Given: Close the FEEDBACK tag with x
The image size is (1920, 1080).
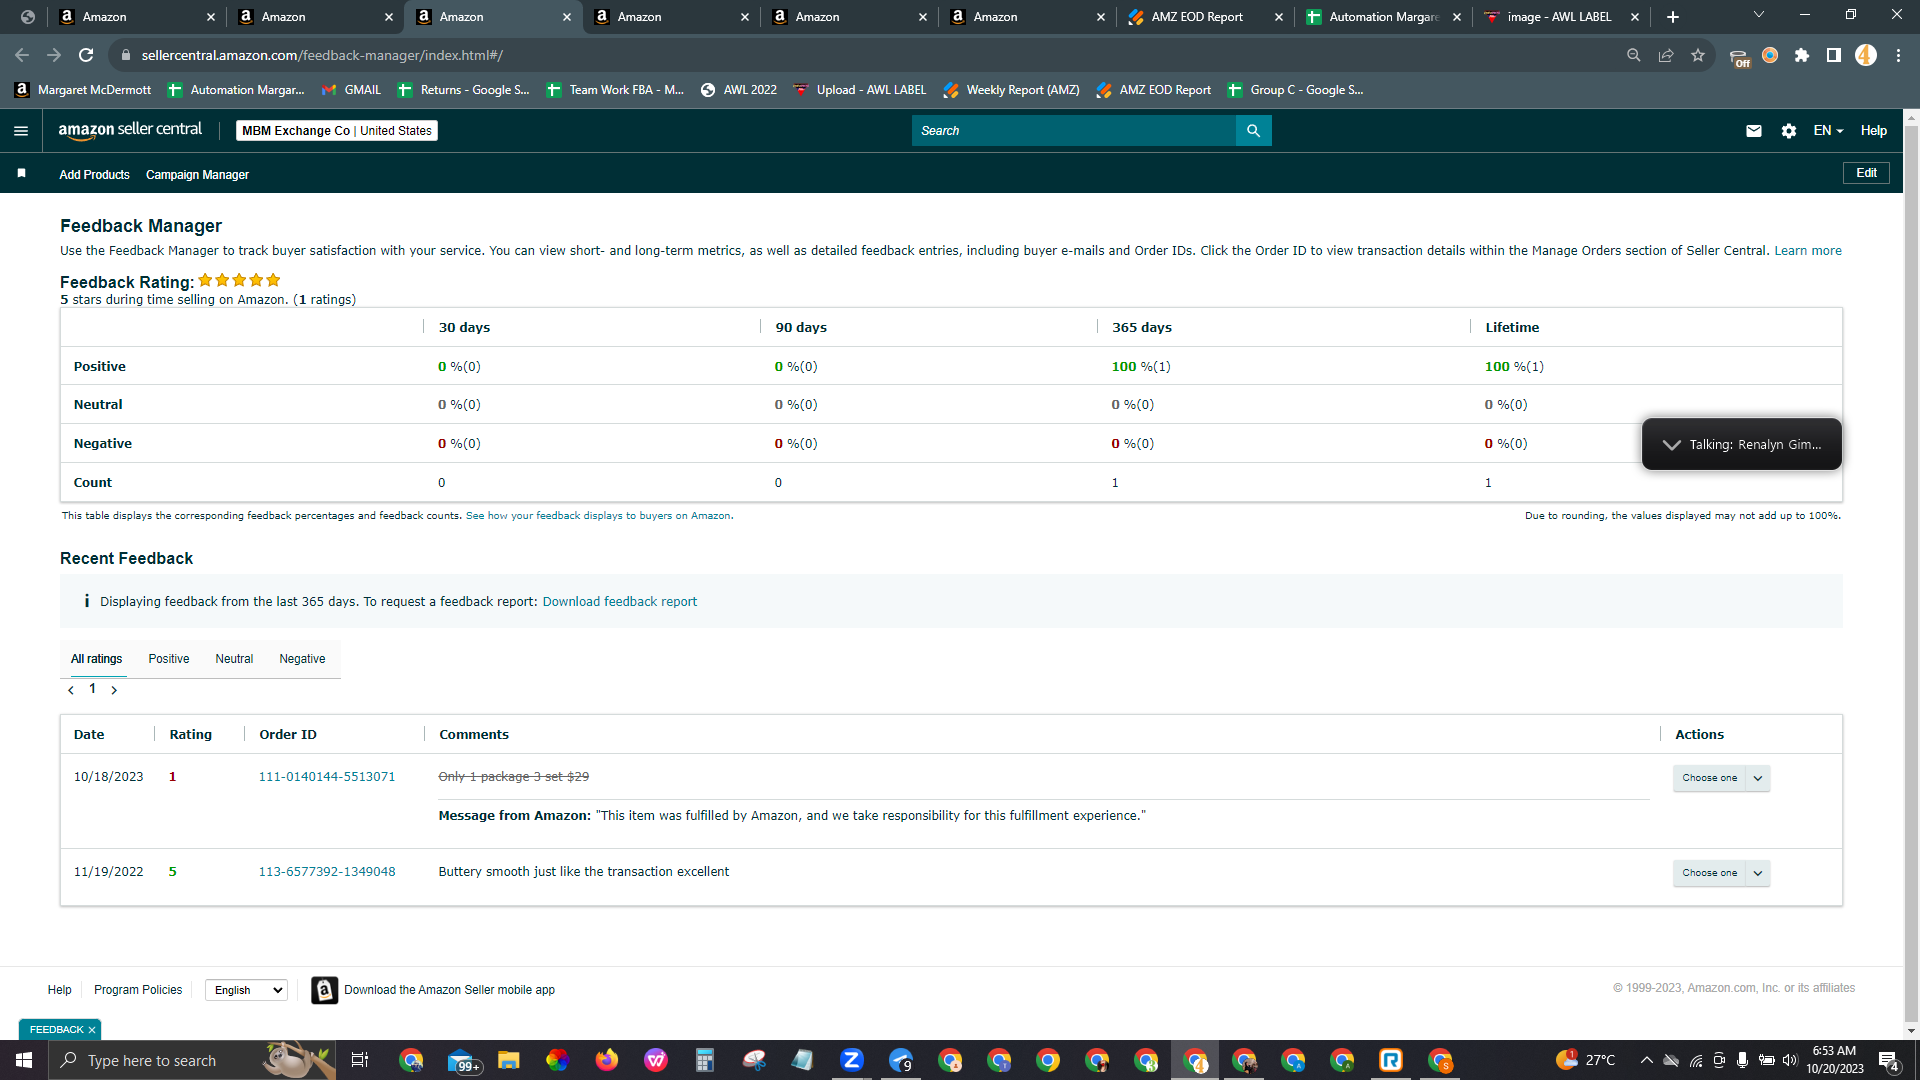Looking at the screenshot, I should point(92,1030).
